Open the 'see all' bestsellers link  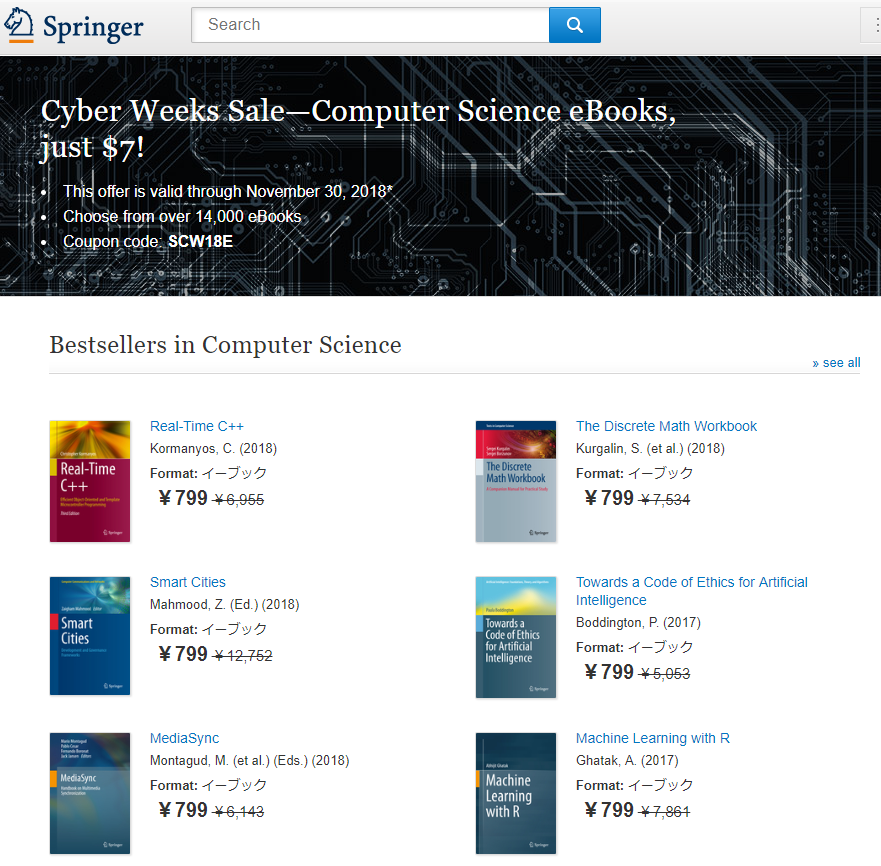click(x=836, y=363)
